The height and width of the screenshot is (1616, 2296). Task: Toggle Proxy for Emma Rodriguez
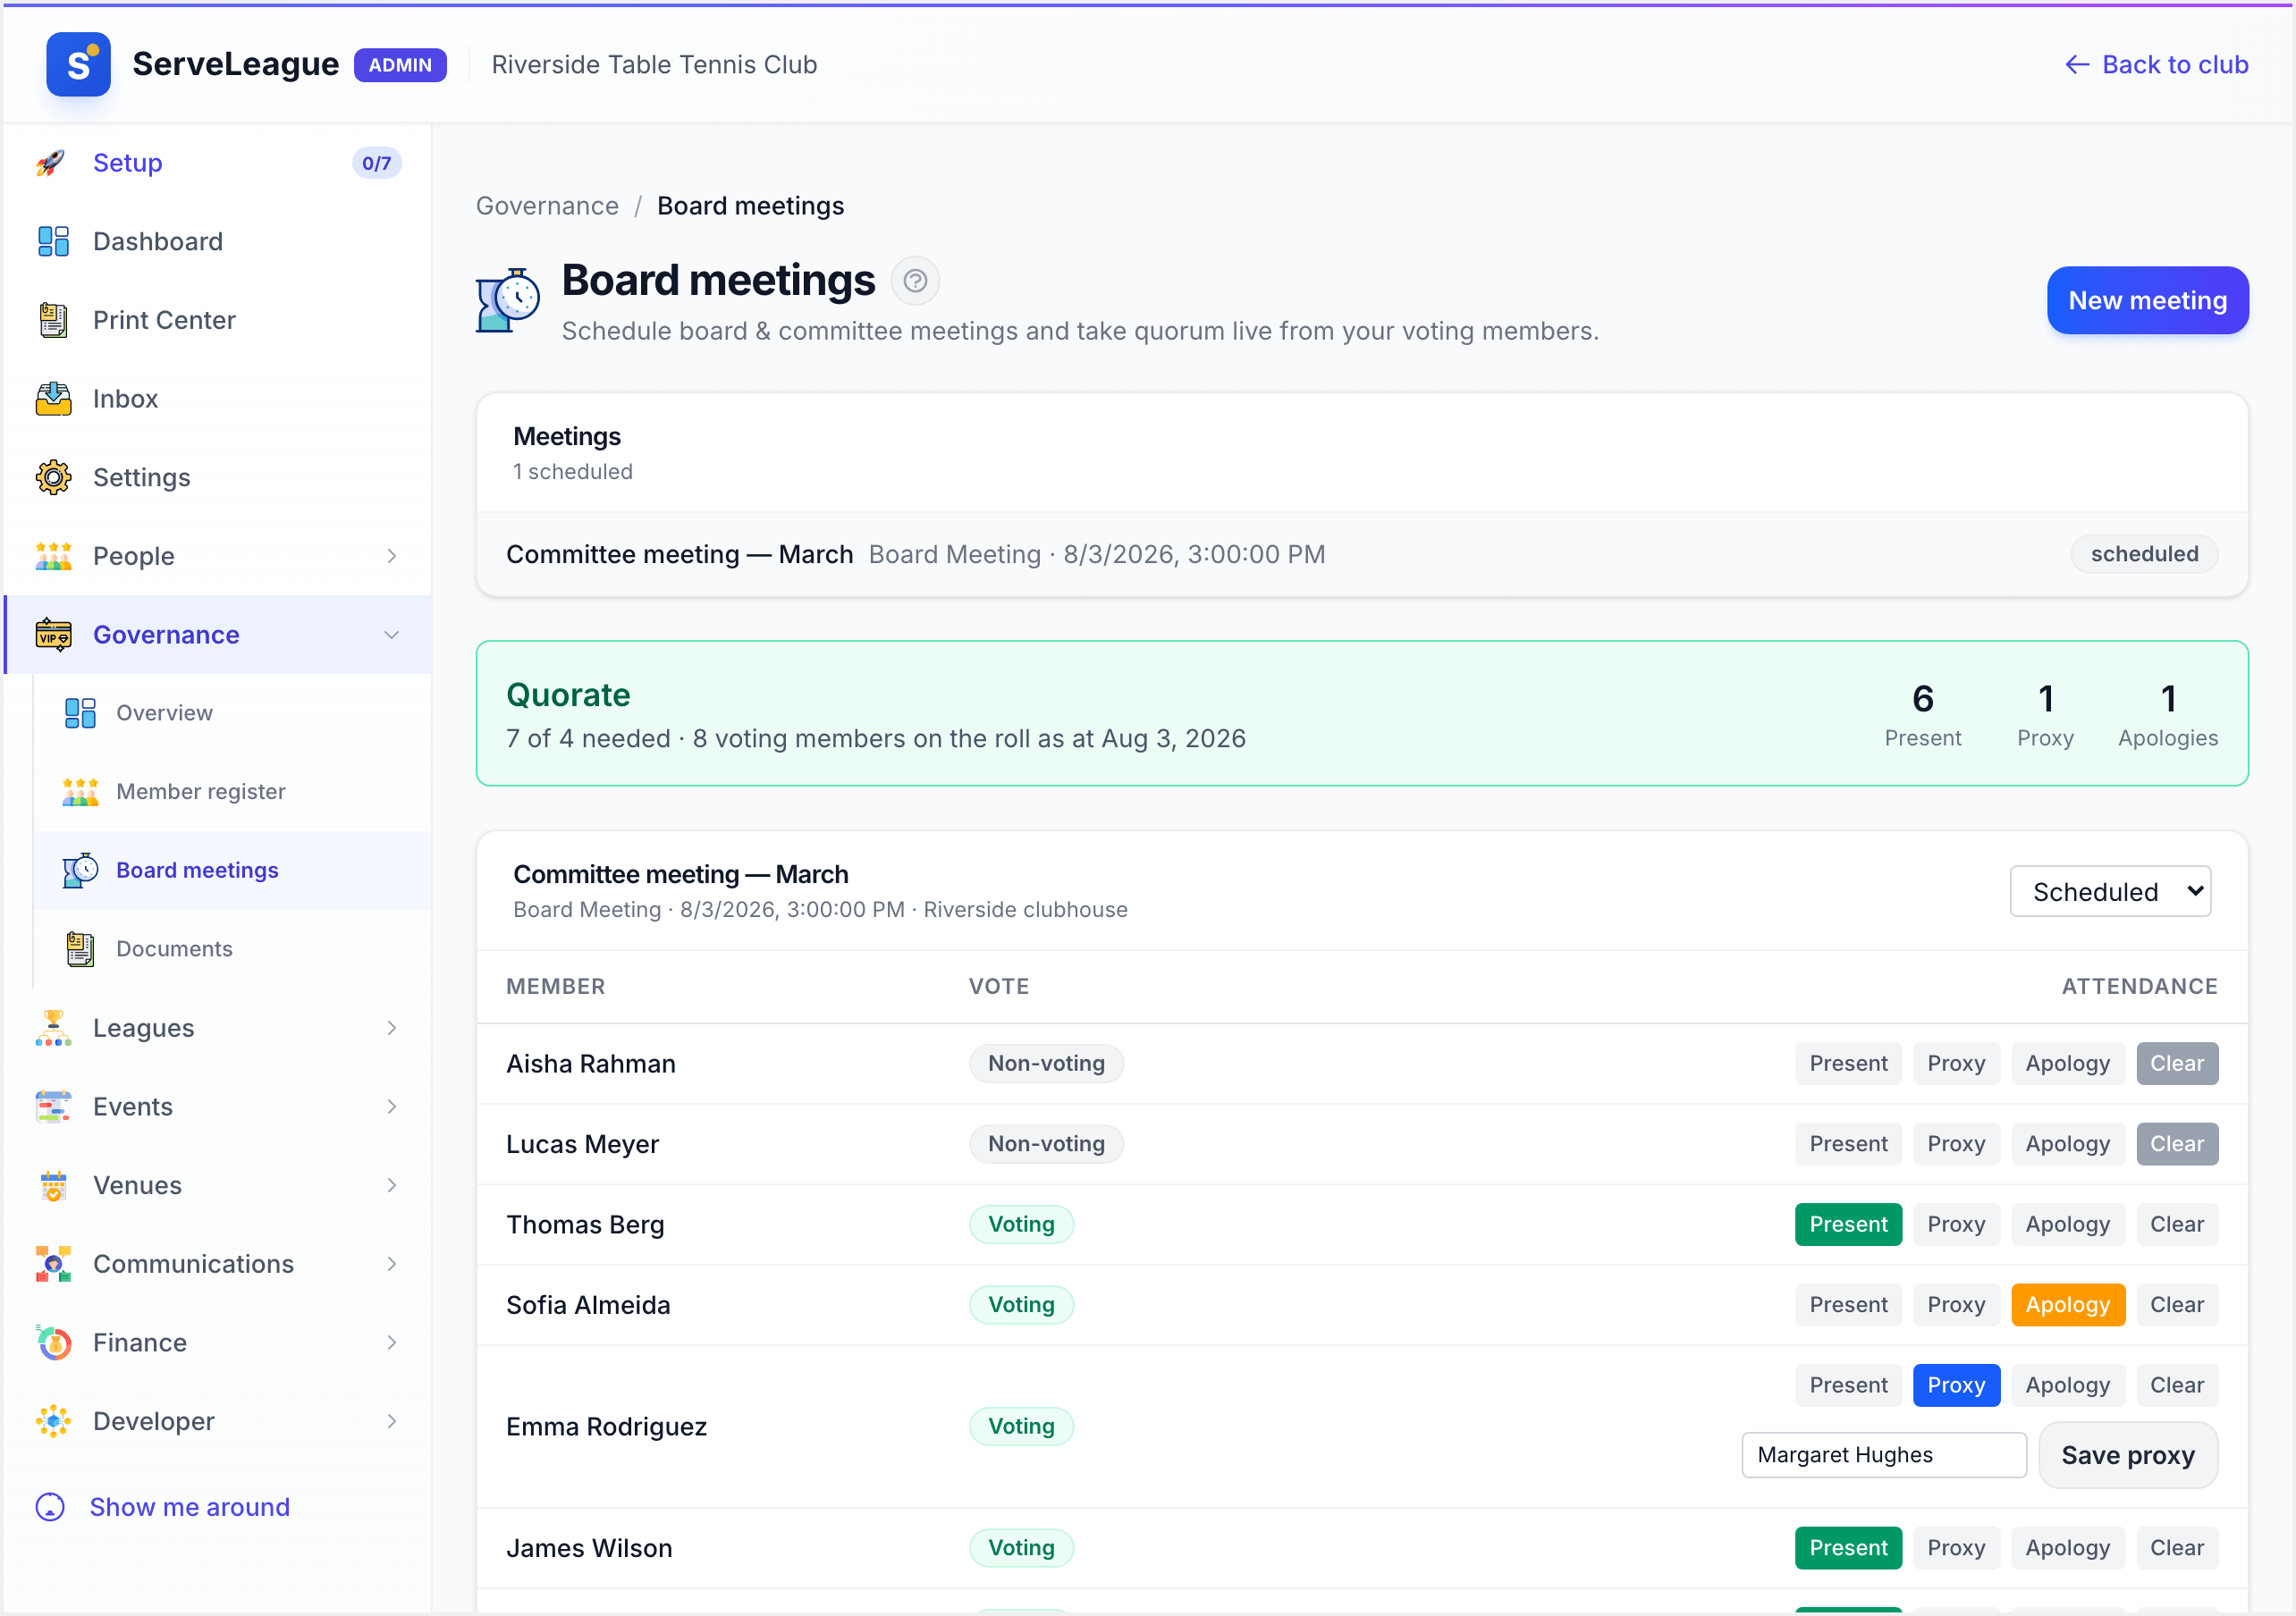(x=1956, y=1385)
